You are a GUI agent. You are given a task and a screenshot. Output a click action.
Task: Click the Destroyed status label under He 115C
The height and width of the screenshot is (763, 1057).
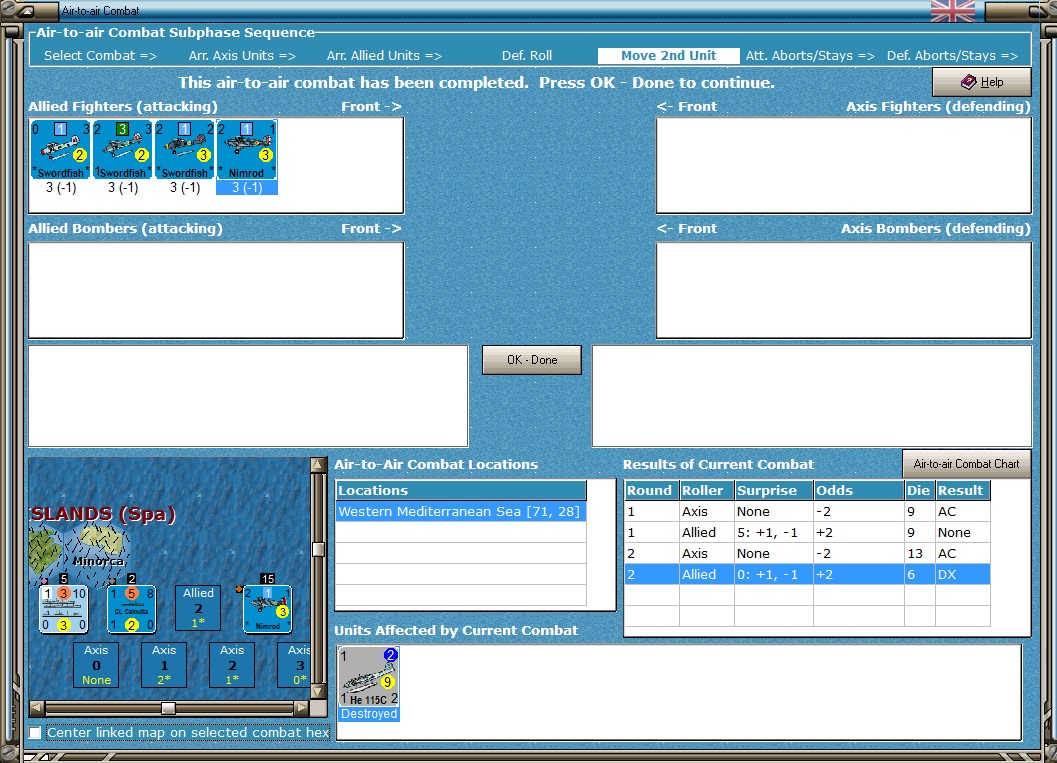click(369, 714)
